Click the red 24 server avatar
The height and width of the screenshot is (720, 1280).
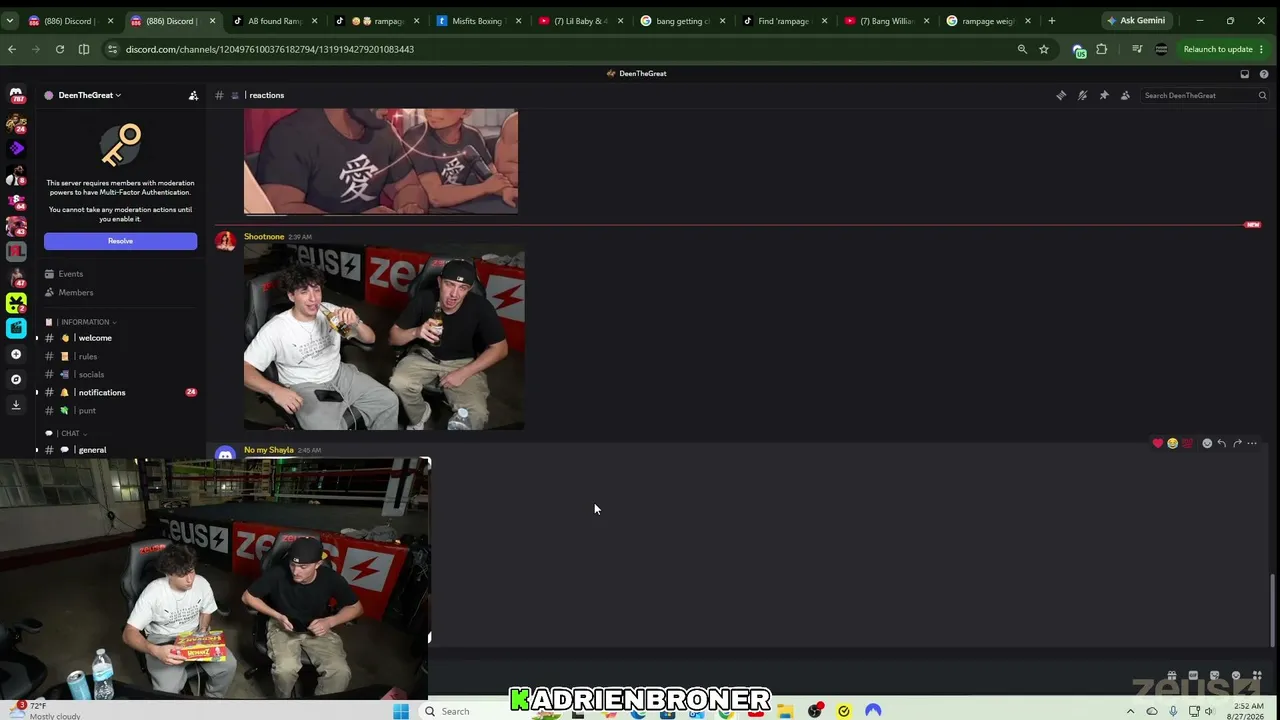16,124
